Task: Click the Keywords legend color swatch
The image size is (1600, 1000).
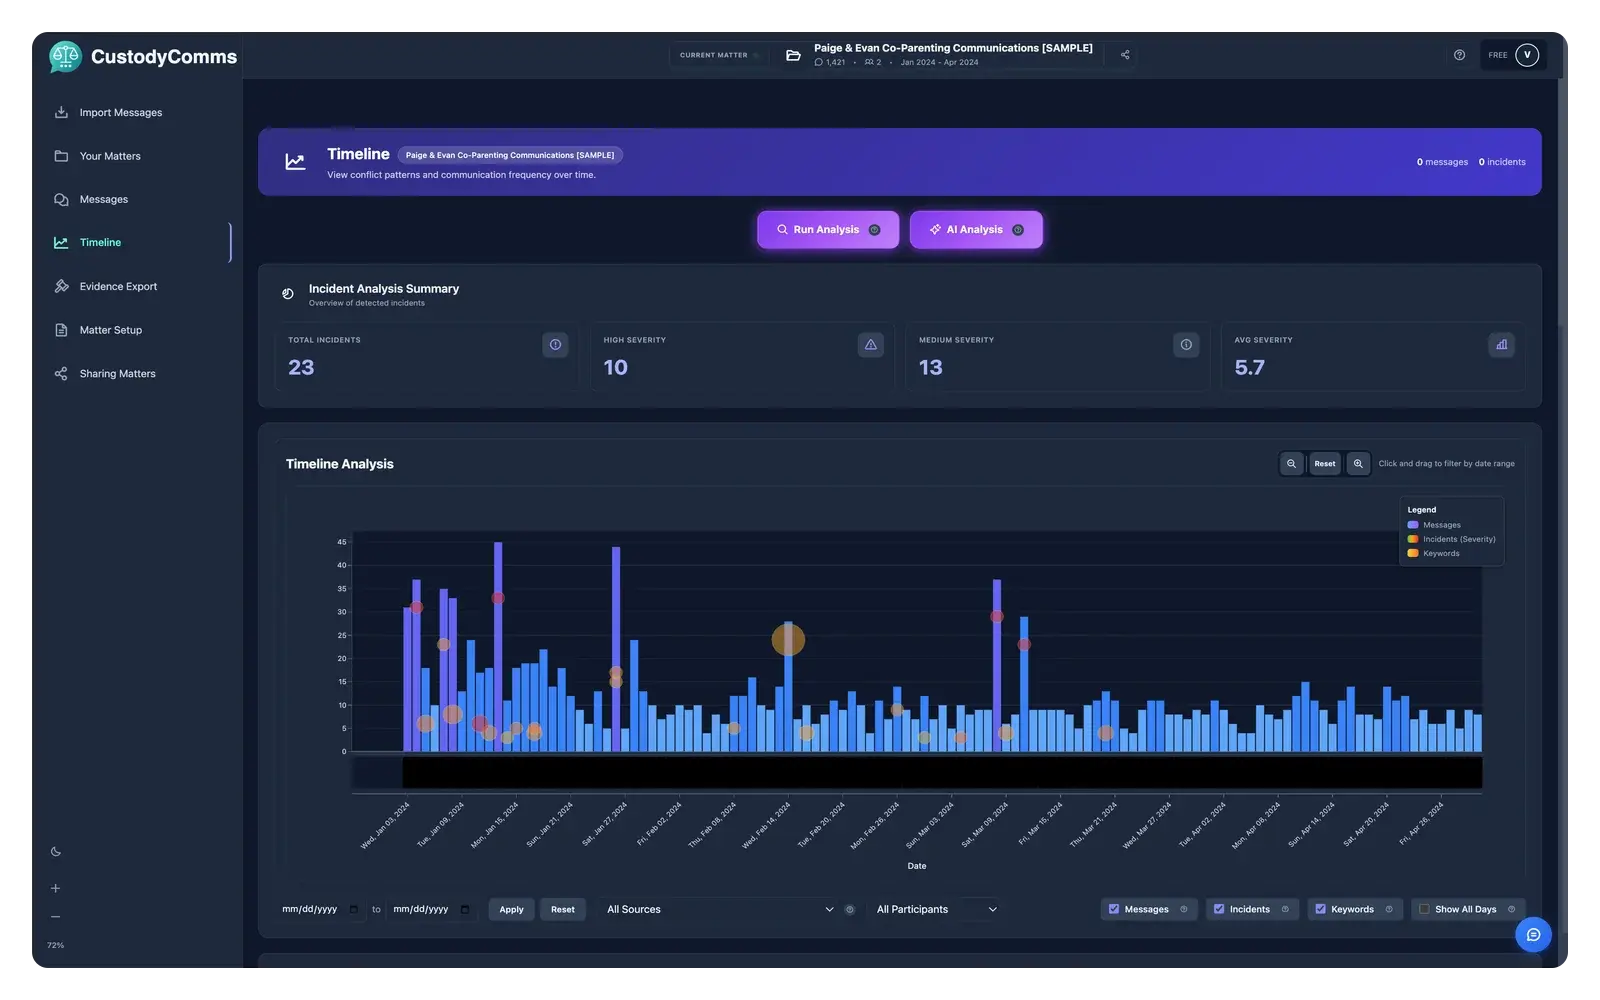Action: pyautogui.click(x=1413, y=553)
